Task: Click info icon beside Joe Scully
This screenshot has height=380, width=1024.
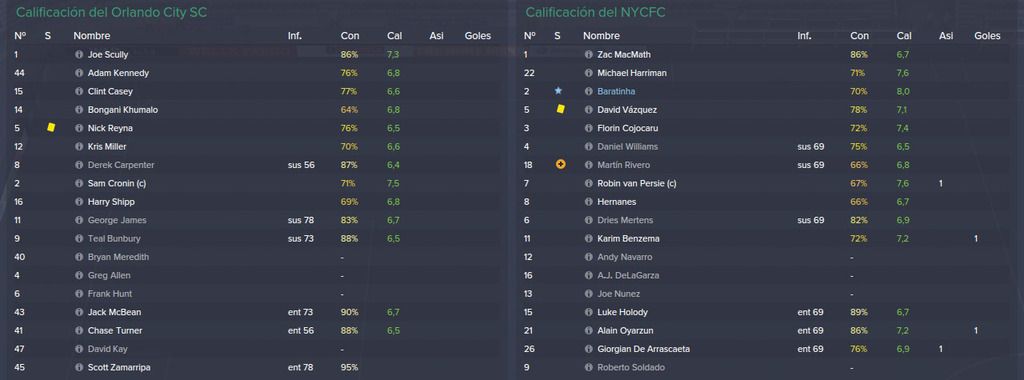Action: (79, 55)
